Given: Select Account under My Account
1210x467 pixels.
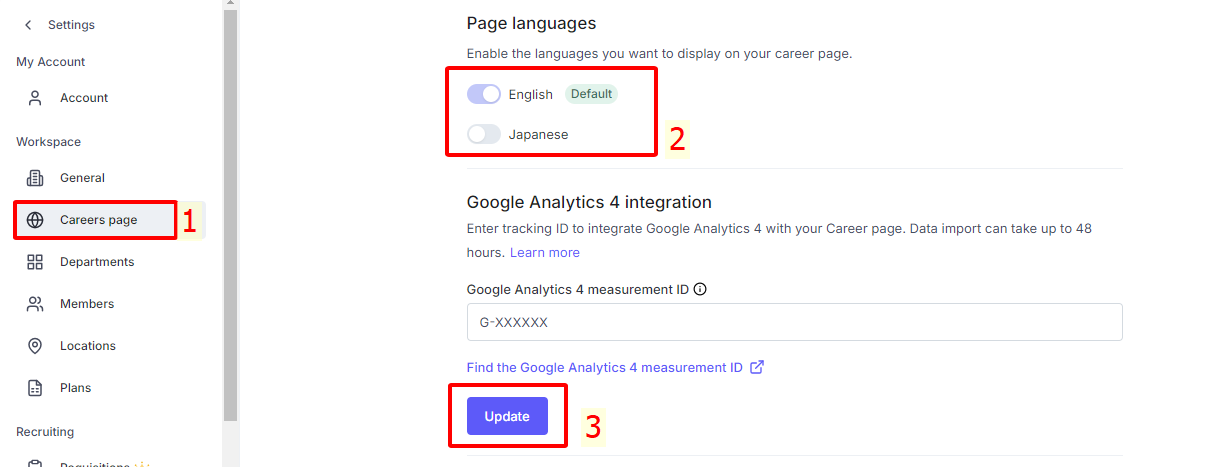Looking at the screenshot, I should [x=84, y=98].
